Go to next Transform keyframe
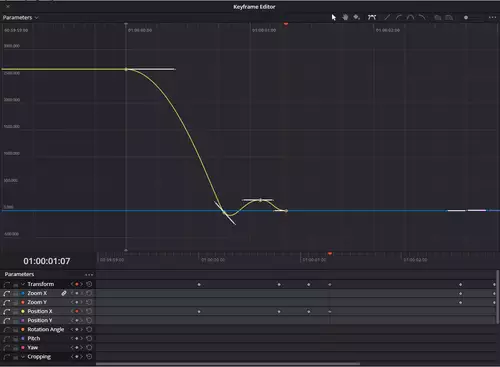The height and width of the screenshot is (367, 500). point(81,284)
